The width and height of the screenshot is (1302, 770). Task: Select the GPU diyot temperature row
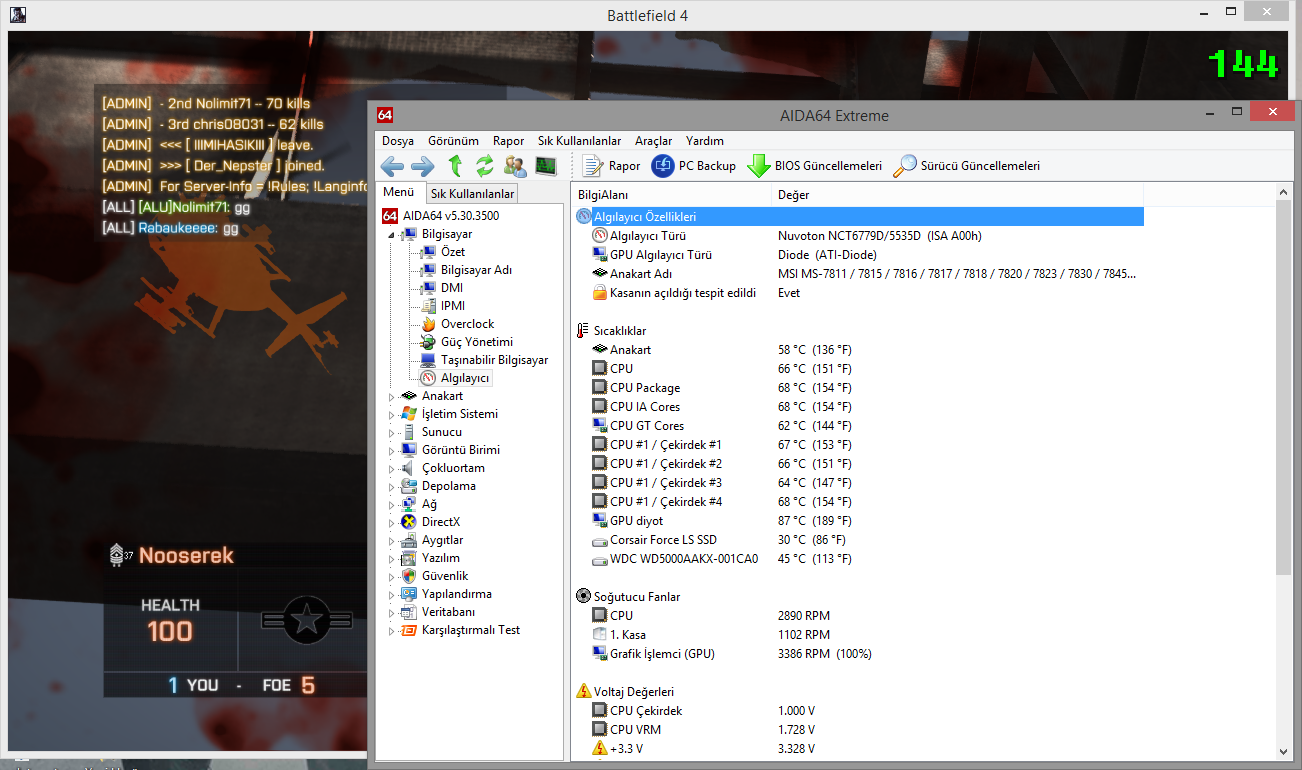tap(860, 521)
